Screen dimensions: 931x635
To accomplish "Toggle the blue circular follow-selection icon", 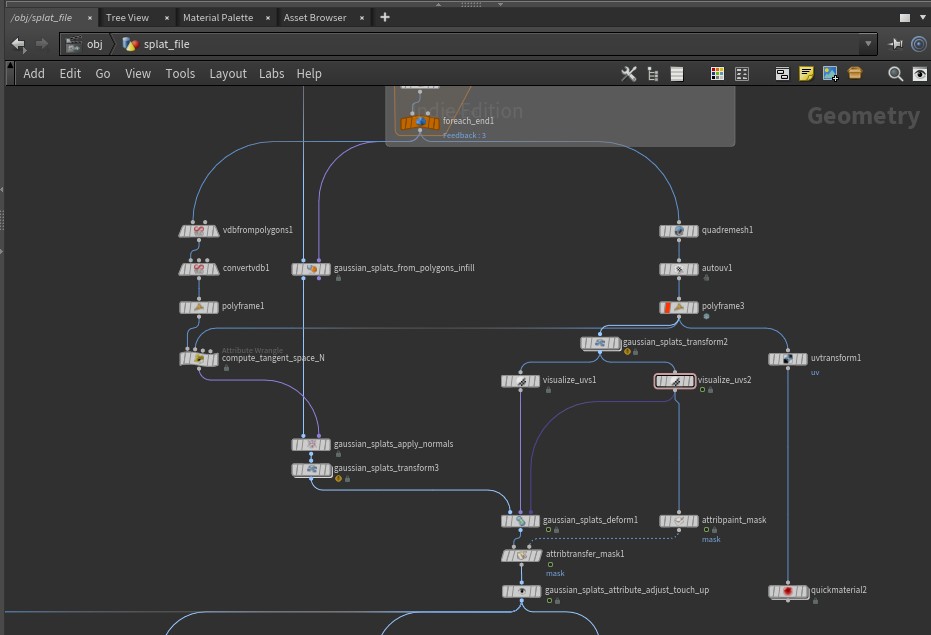I will pyautogui.click(x=918, y=44).
